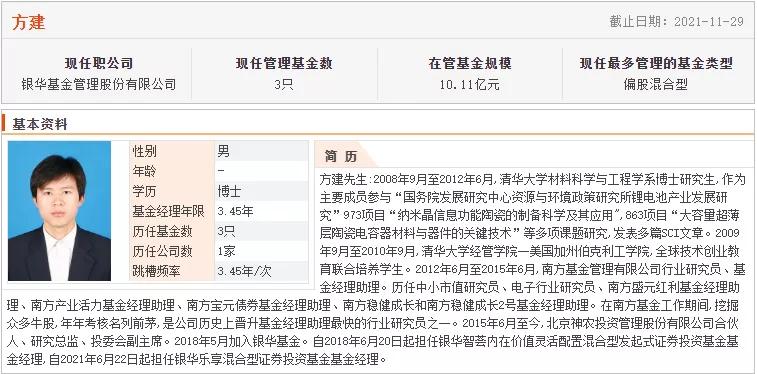
Task: Click the portrait photo of 方建
Action: (x=59, y=211)
